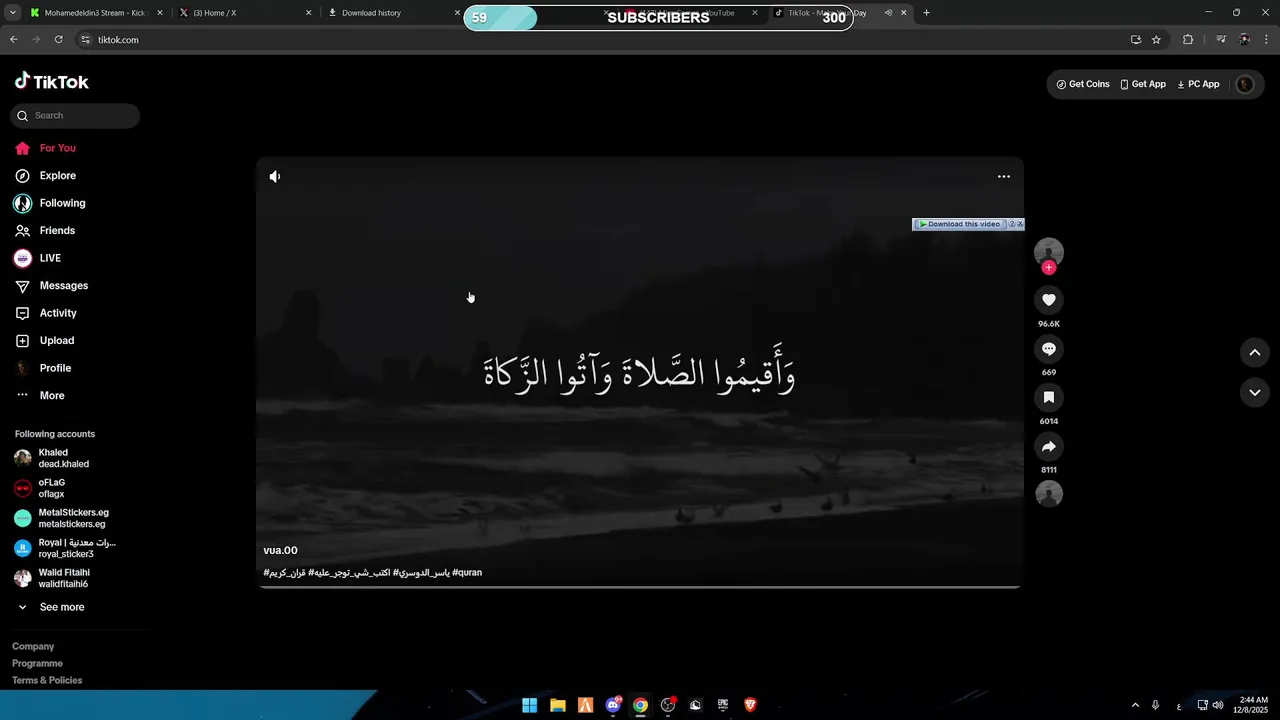Open a new browser tab
The image size is (1280, 720).
(x=926, y=13)
